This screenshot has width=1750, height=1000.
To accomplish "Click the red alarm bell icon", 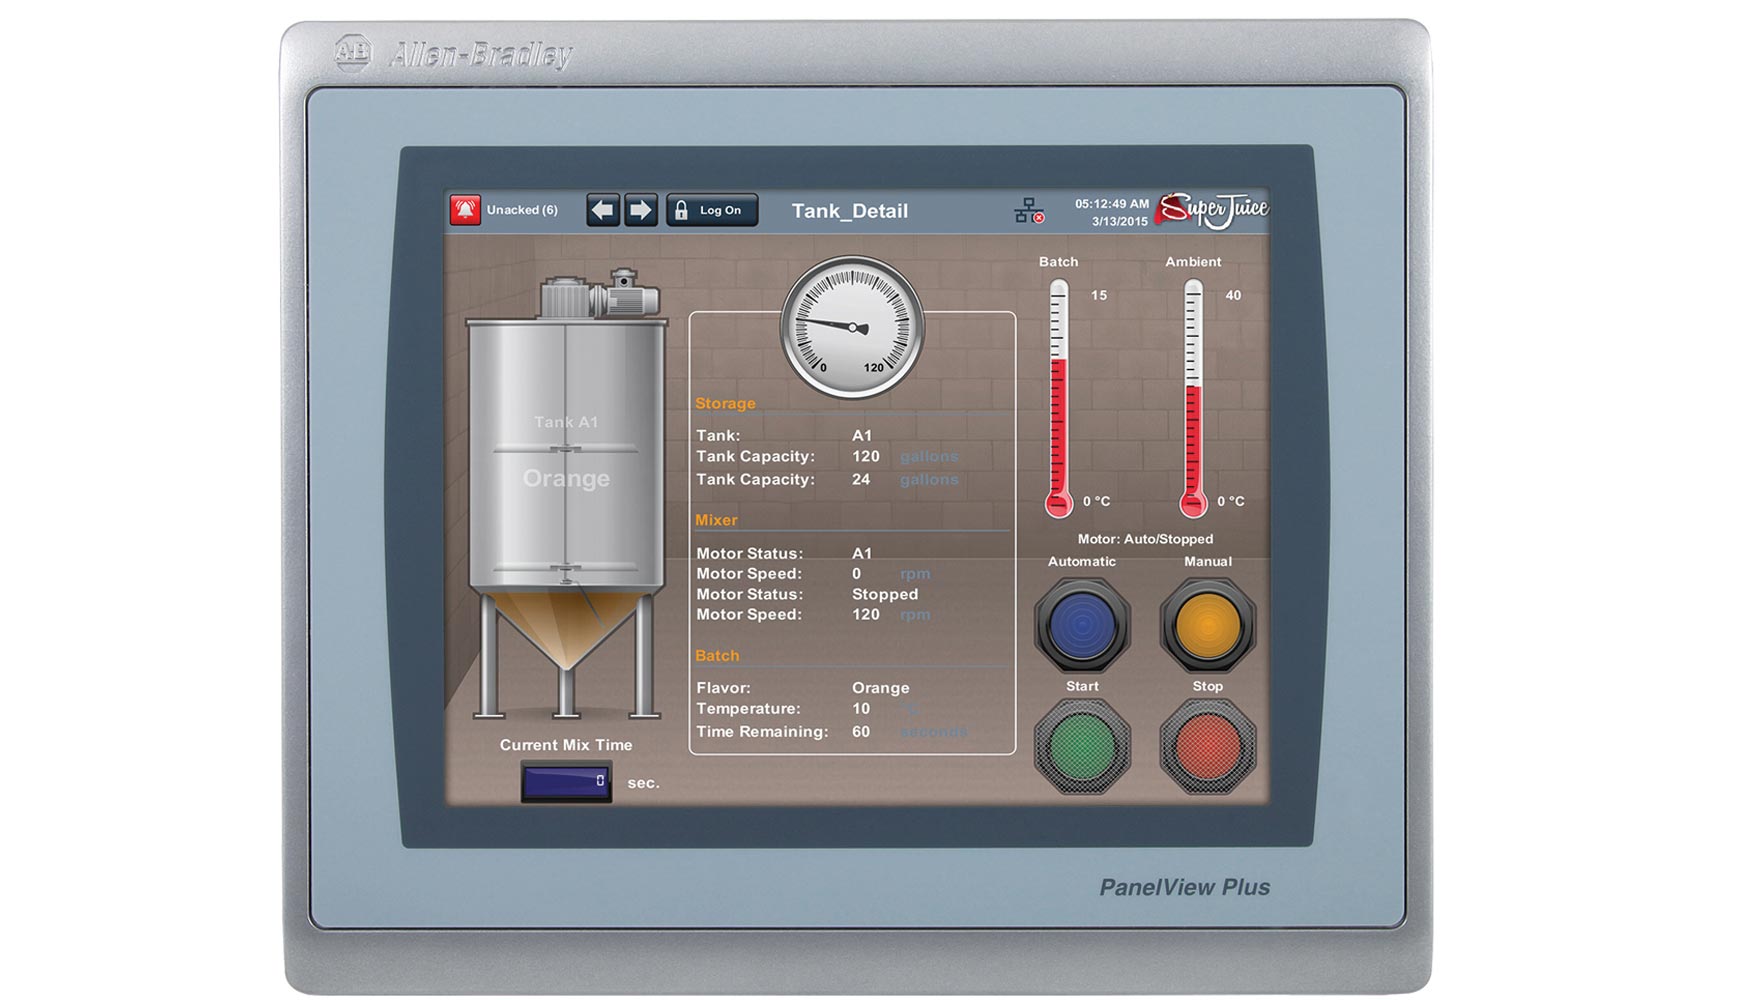I will 465,210.
